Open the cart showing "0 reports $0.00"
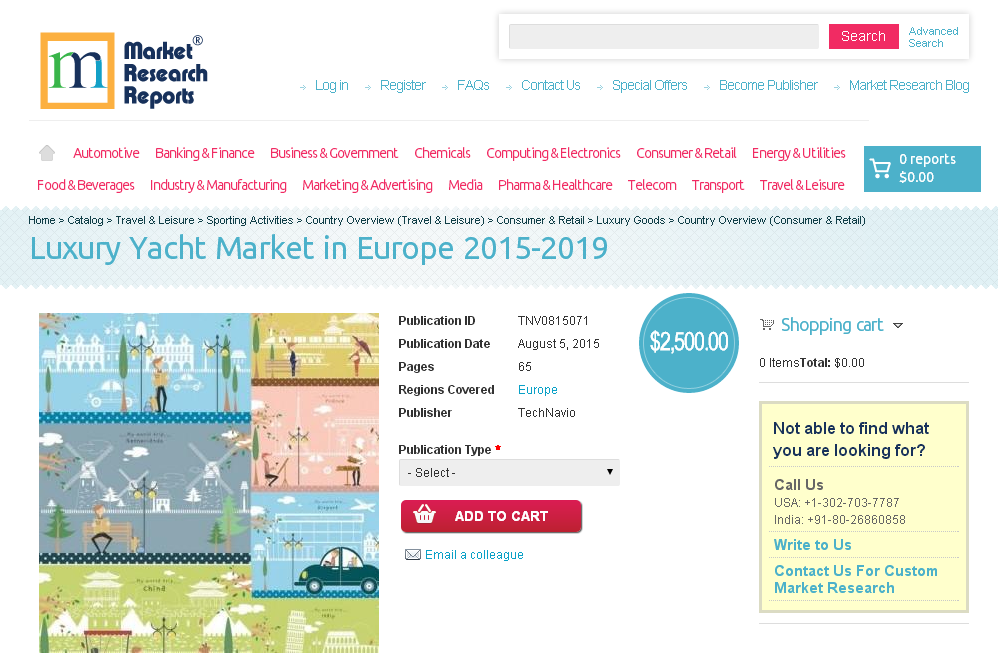This screenshot has width=998, height=659. point(920,168)
